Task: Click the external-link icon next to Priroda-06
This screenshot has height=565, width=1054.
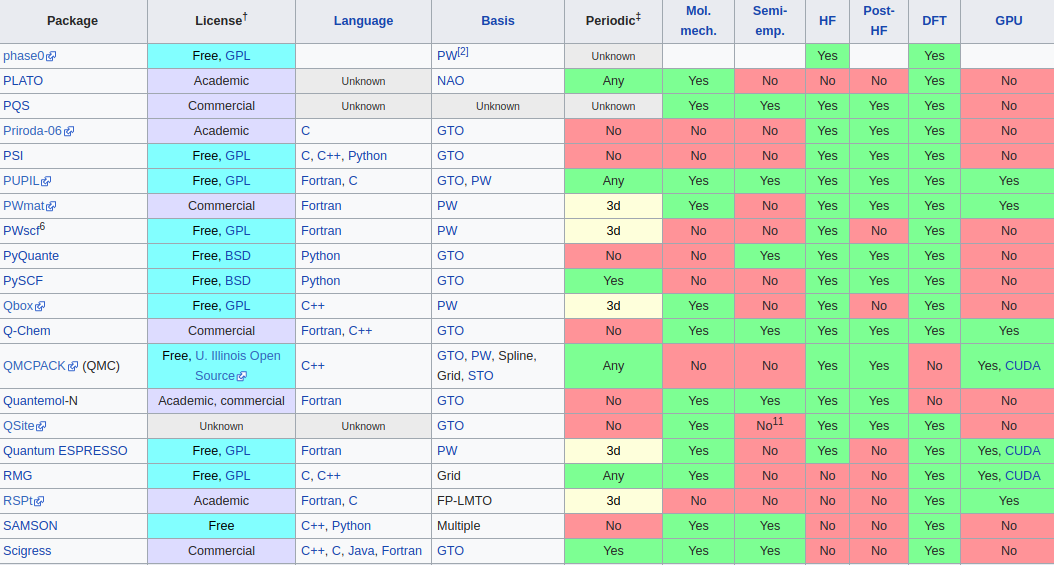Action: coord(69,131)
